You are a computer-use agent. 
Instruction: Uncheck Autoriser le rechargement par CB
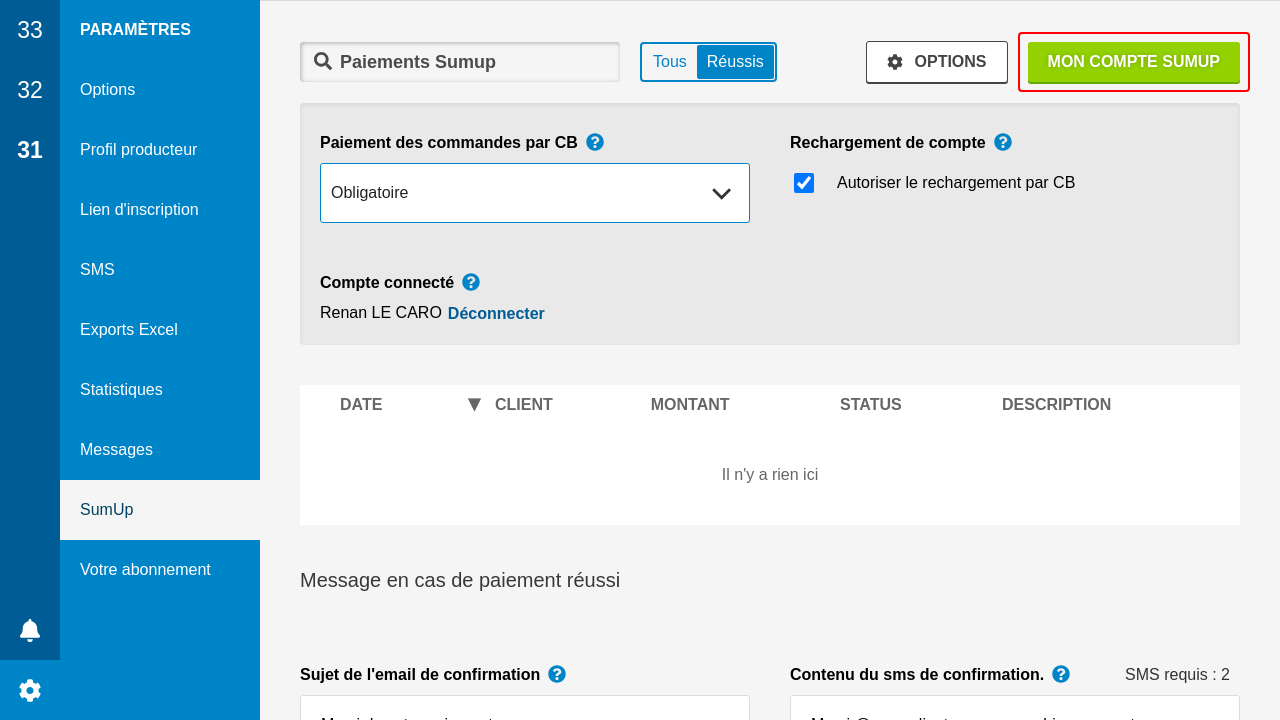tap(804, 183)
